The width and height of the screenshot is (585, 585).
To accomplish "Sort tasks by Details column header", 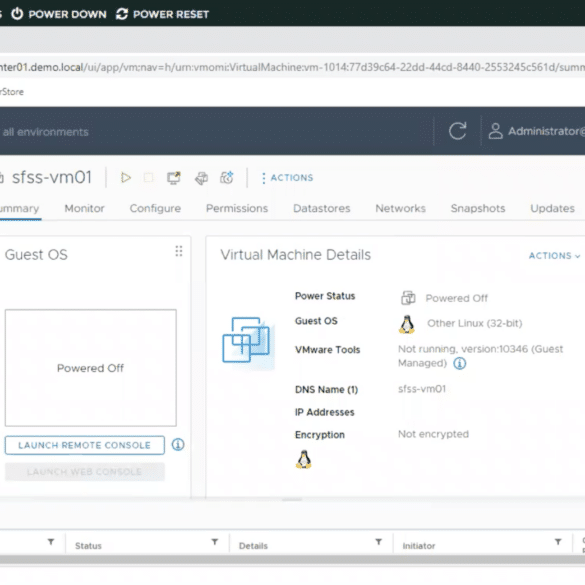I will coord(253,546).
